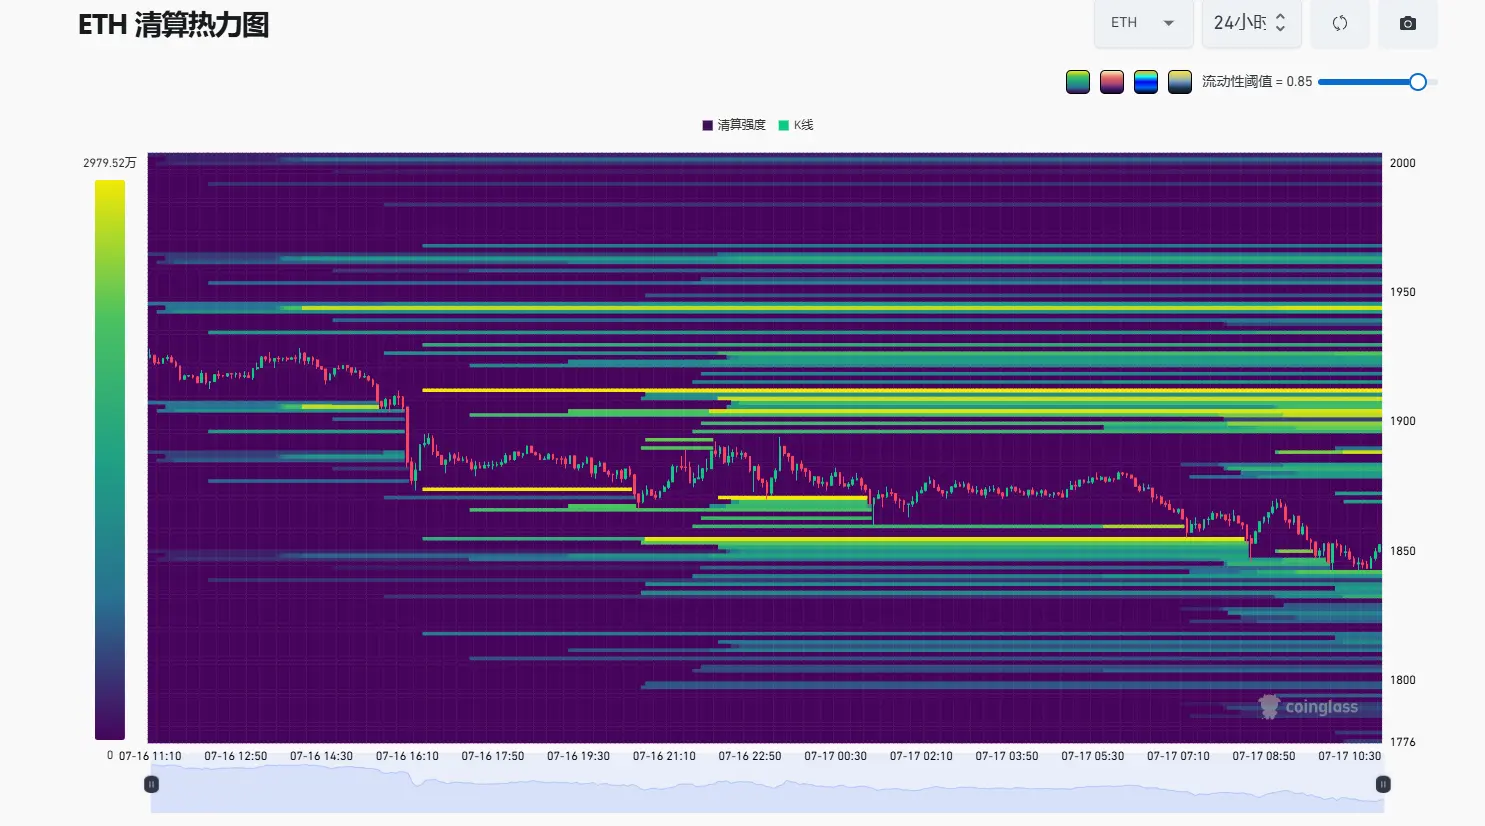Click the 1950 price axis label
This screenshot has height=826, width=1485.
click(1403, 292)
